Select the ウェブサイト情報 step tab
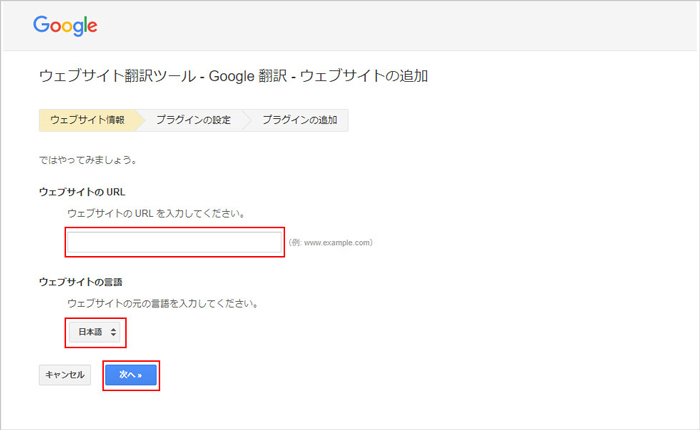This screenshot has width=700, height=430. 88,120
